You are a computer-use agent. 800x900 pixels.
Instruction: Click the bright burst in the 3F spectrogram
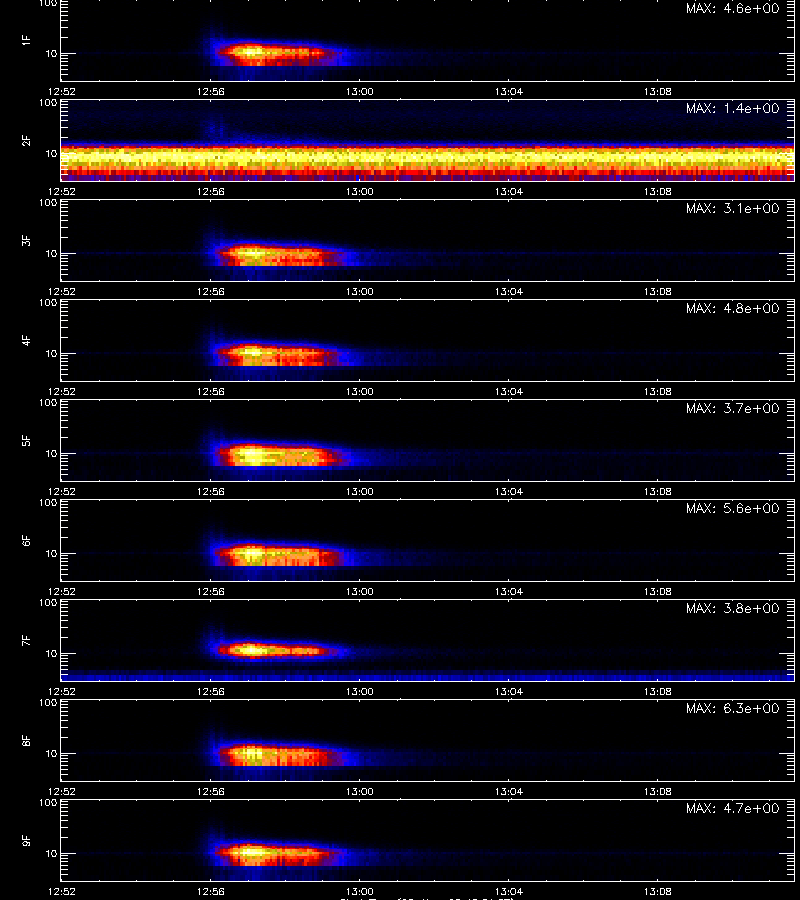[278, 254]
